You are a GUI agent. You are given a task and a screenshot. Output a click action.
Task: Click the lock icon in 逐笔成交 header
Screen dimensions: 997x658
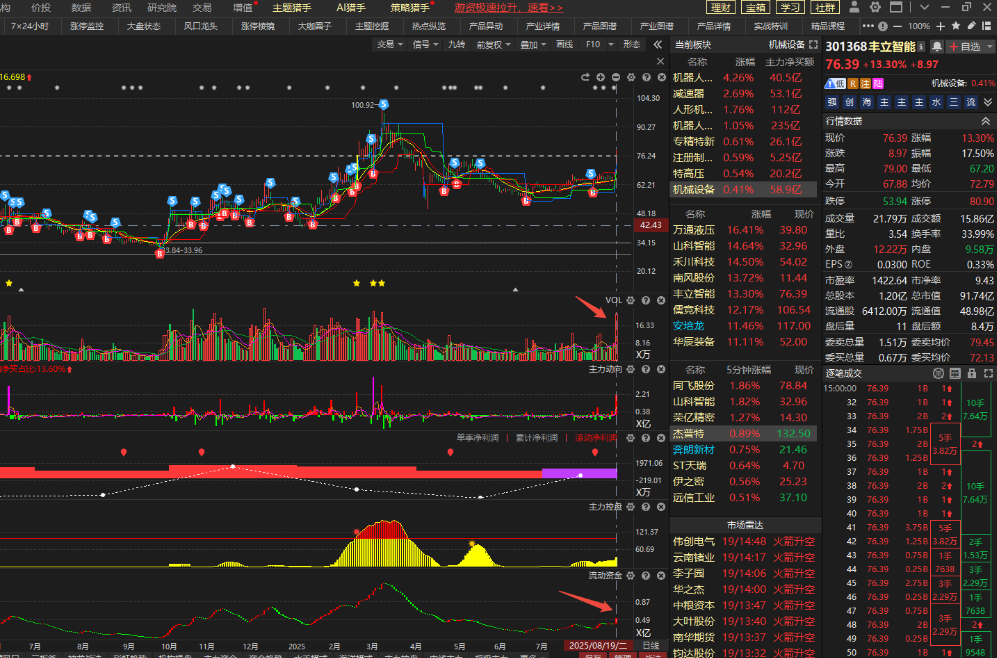click(972, 373)
